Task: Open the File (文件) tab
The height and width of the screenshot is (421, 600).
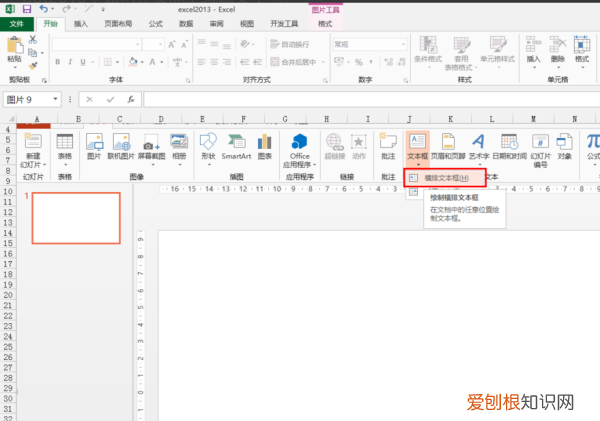Action: click(16, 24)
